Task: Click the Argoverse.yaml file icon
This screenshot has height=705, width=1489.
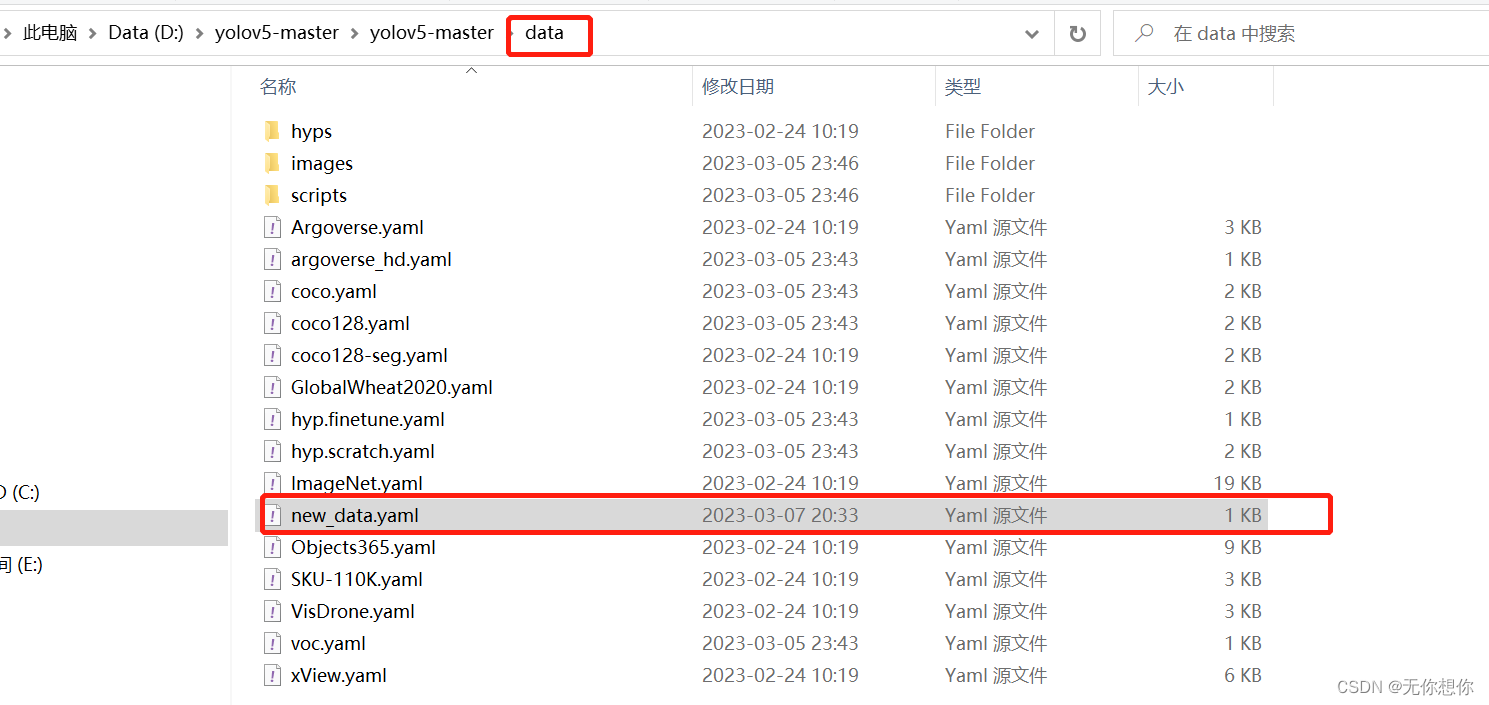Action: [x=272, y=227]
